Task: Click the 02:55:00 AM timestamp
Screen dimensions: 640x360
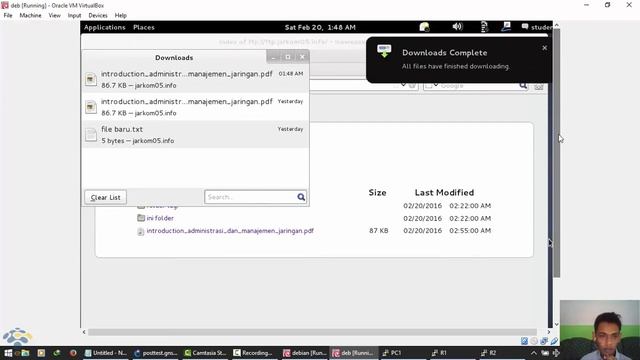Action: [x=470, y=231]
